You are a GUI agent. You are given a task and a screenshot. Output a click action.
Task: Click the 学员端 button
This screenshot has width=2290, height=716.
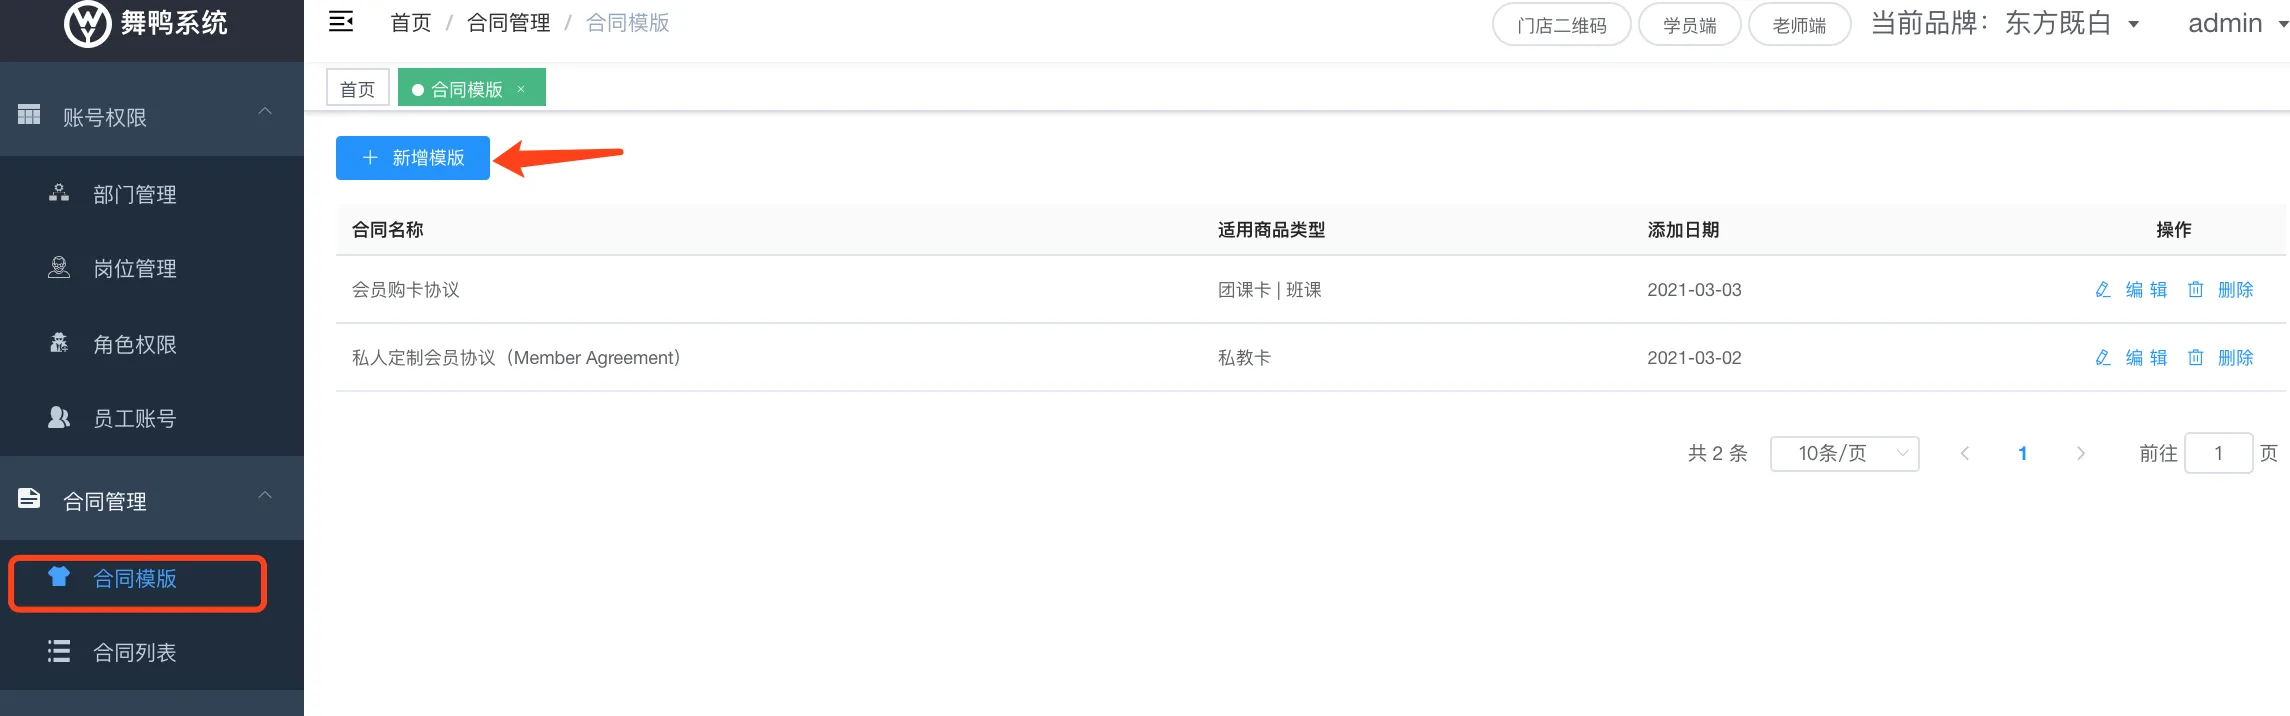coord(1689,25)
